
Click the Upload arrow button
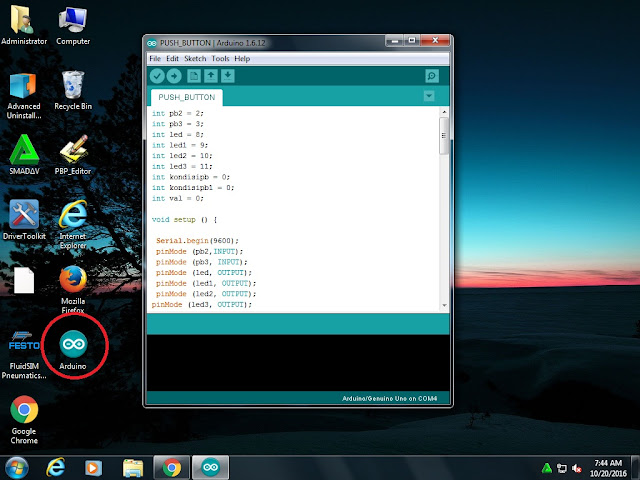click(174, 76)
